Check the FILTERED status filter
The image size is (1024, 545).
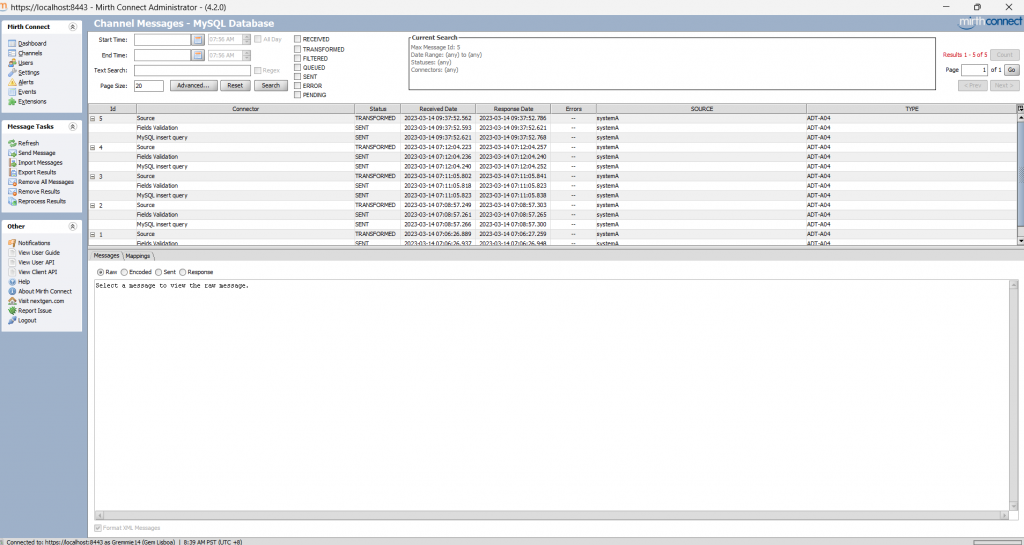coord(298,58)
